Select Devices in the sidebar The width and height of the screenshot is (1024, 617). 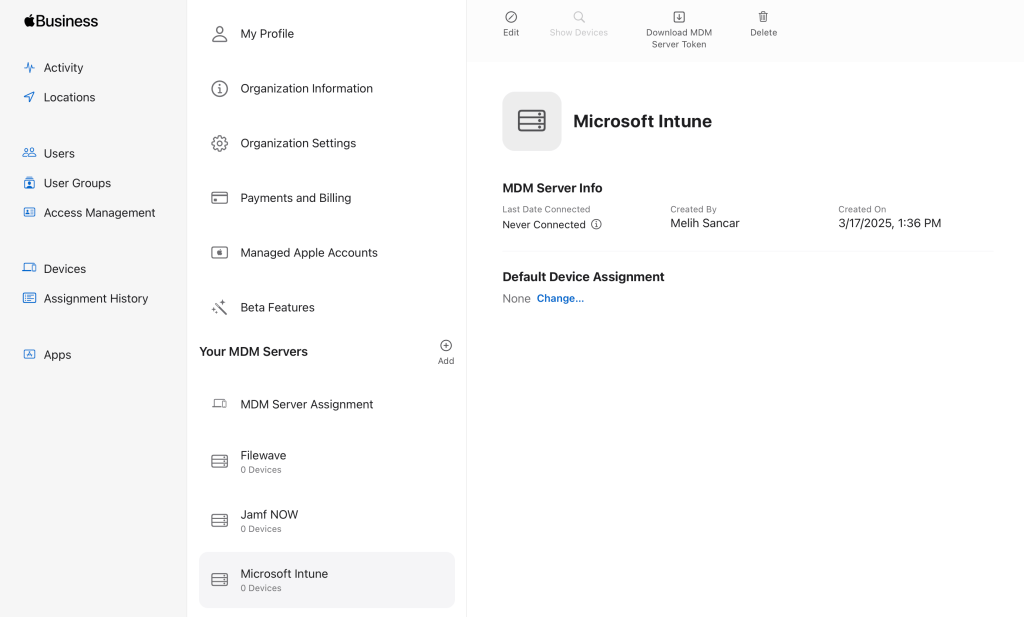64,269
